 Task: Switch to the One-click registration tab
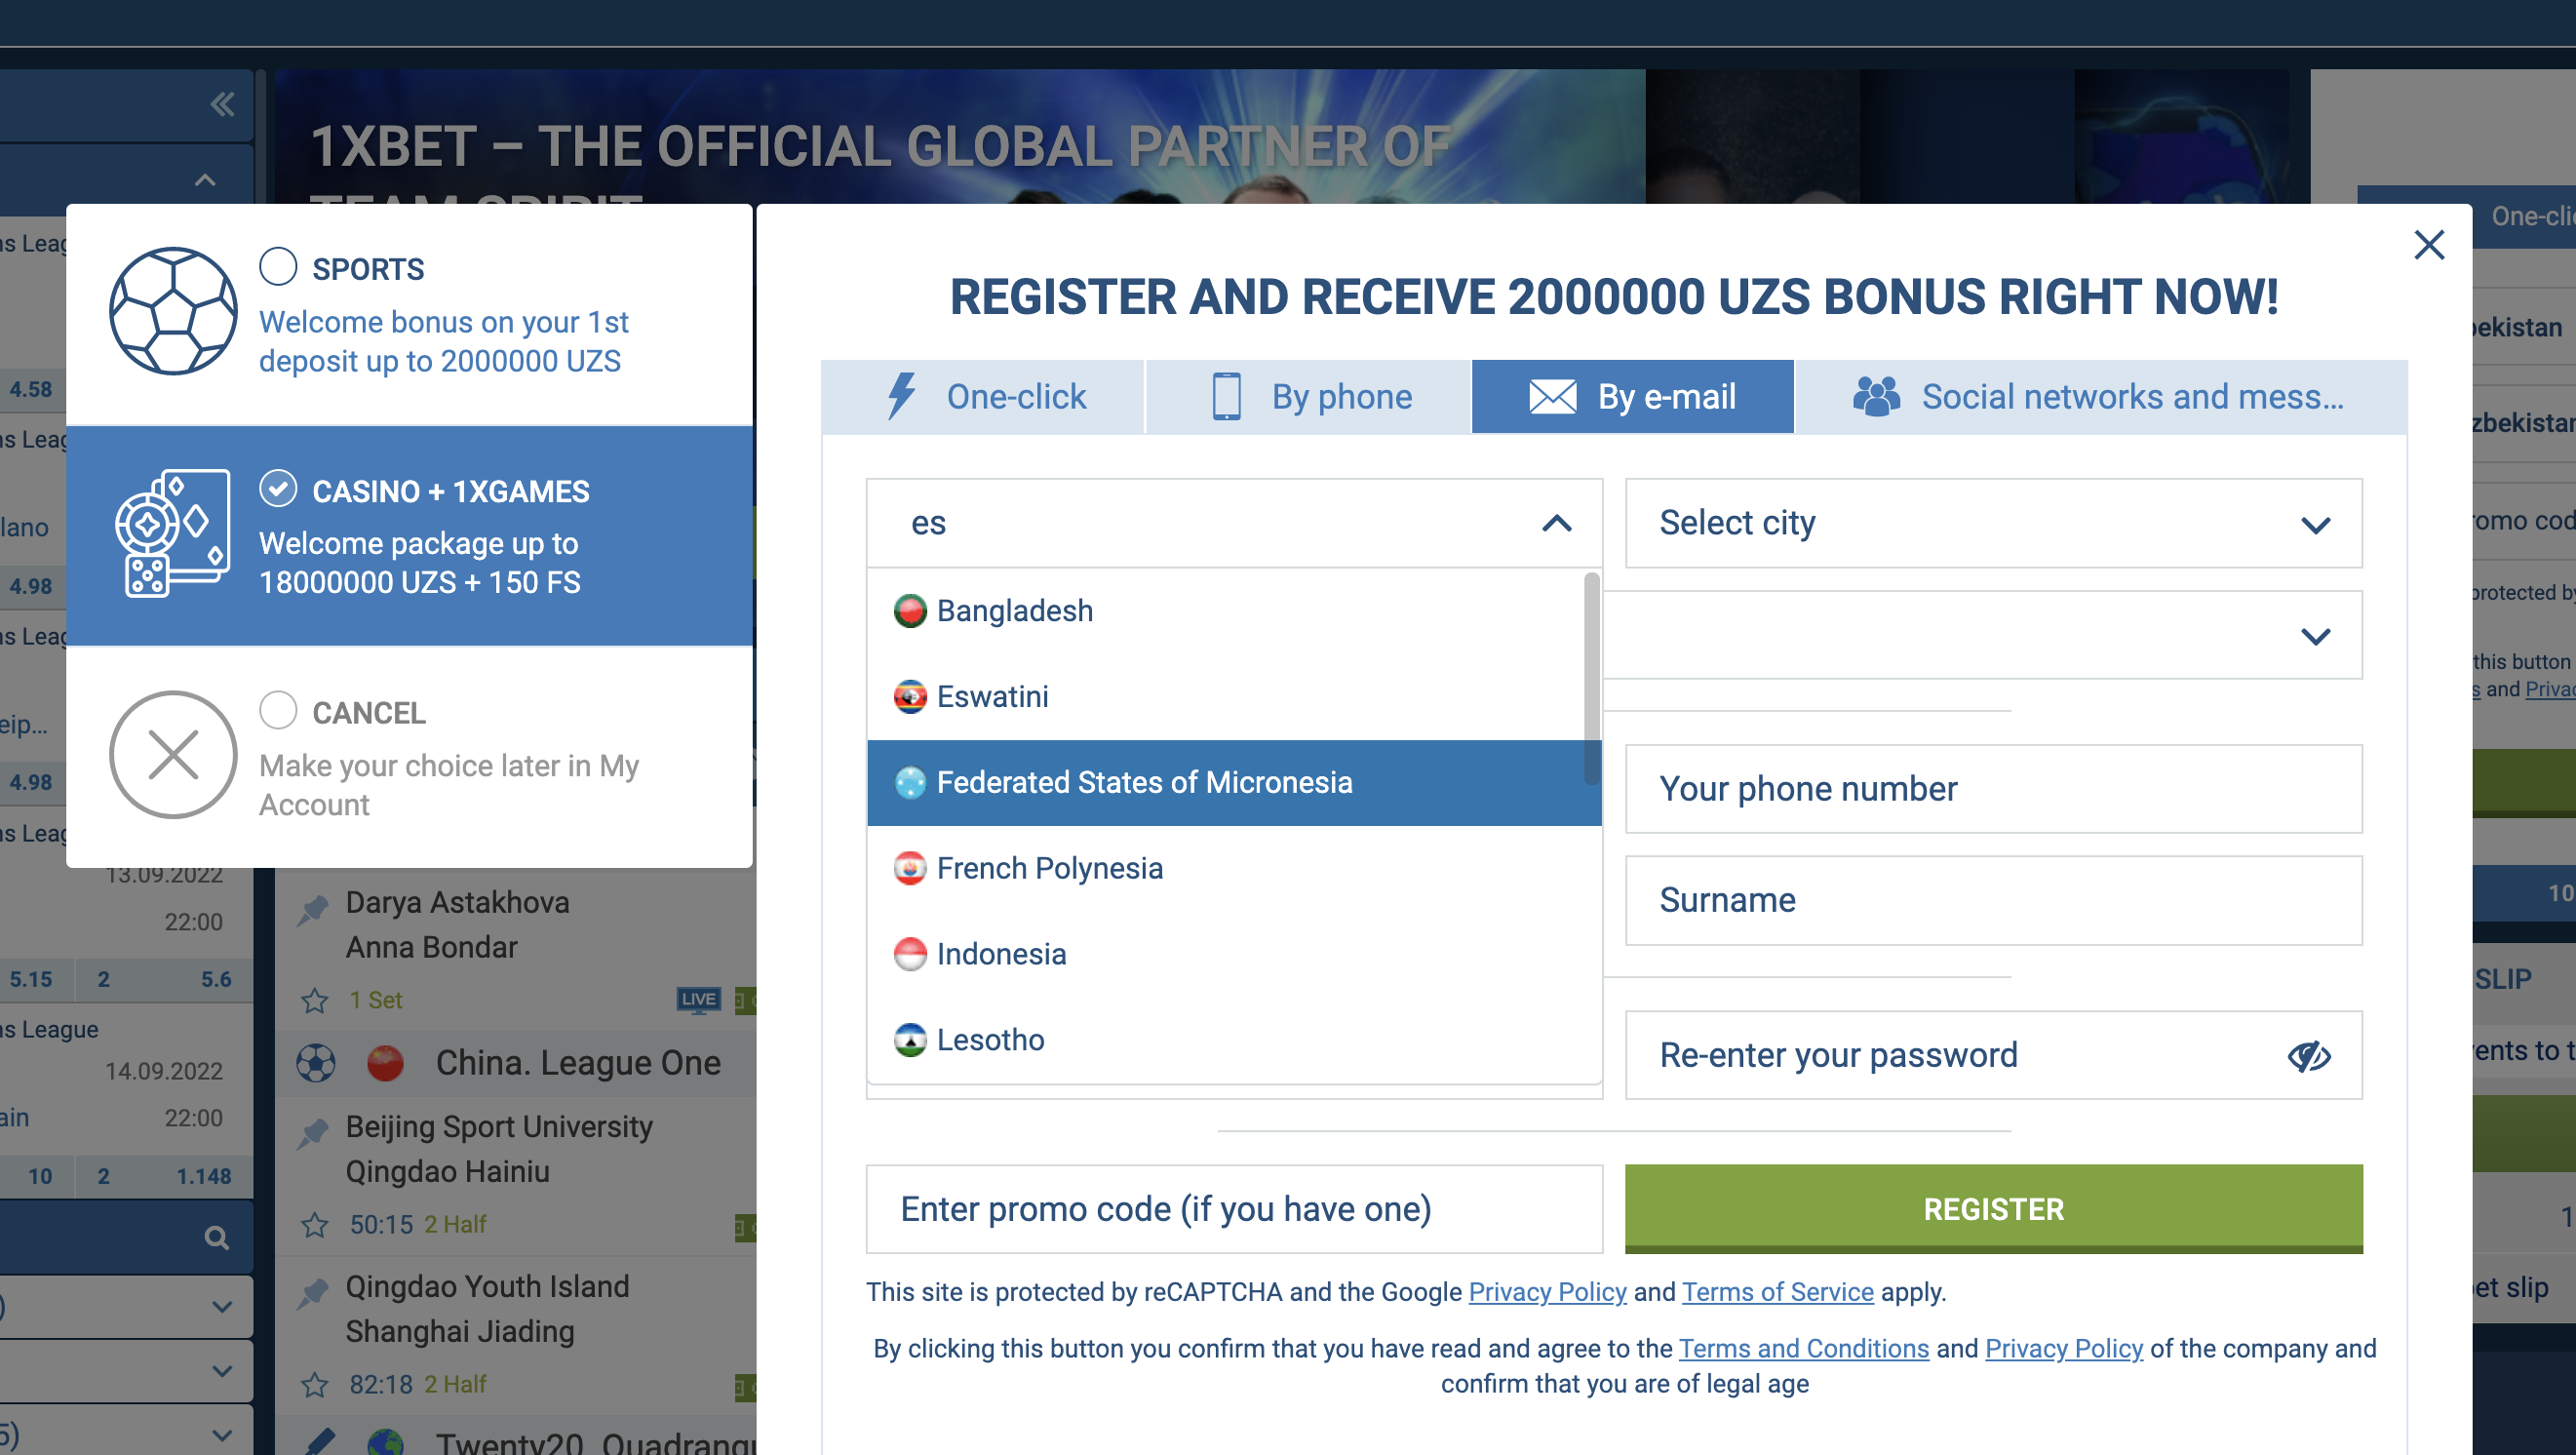983,397
